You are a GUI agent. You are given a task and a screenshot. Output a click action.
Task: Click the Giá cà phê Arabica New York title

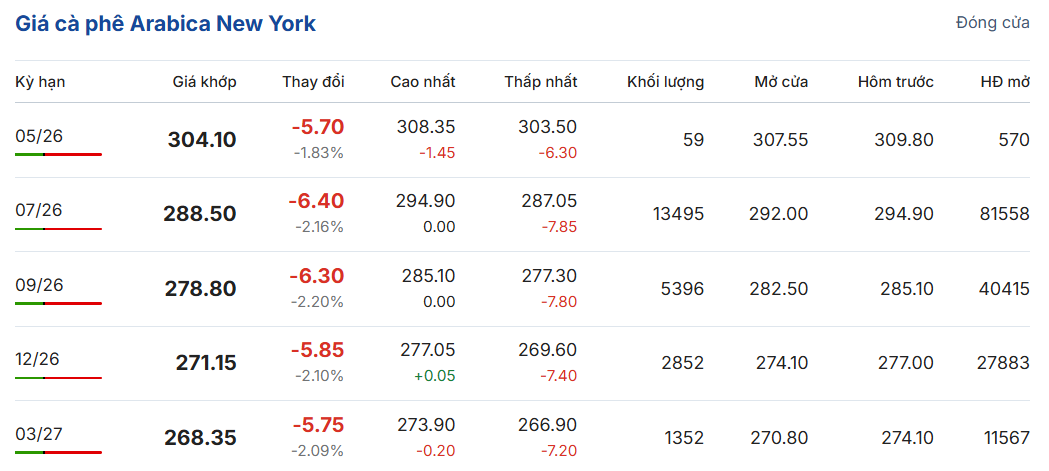click(x=165, y=24)
